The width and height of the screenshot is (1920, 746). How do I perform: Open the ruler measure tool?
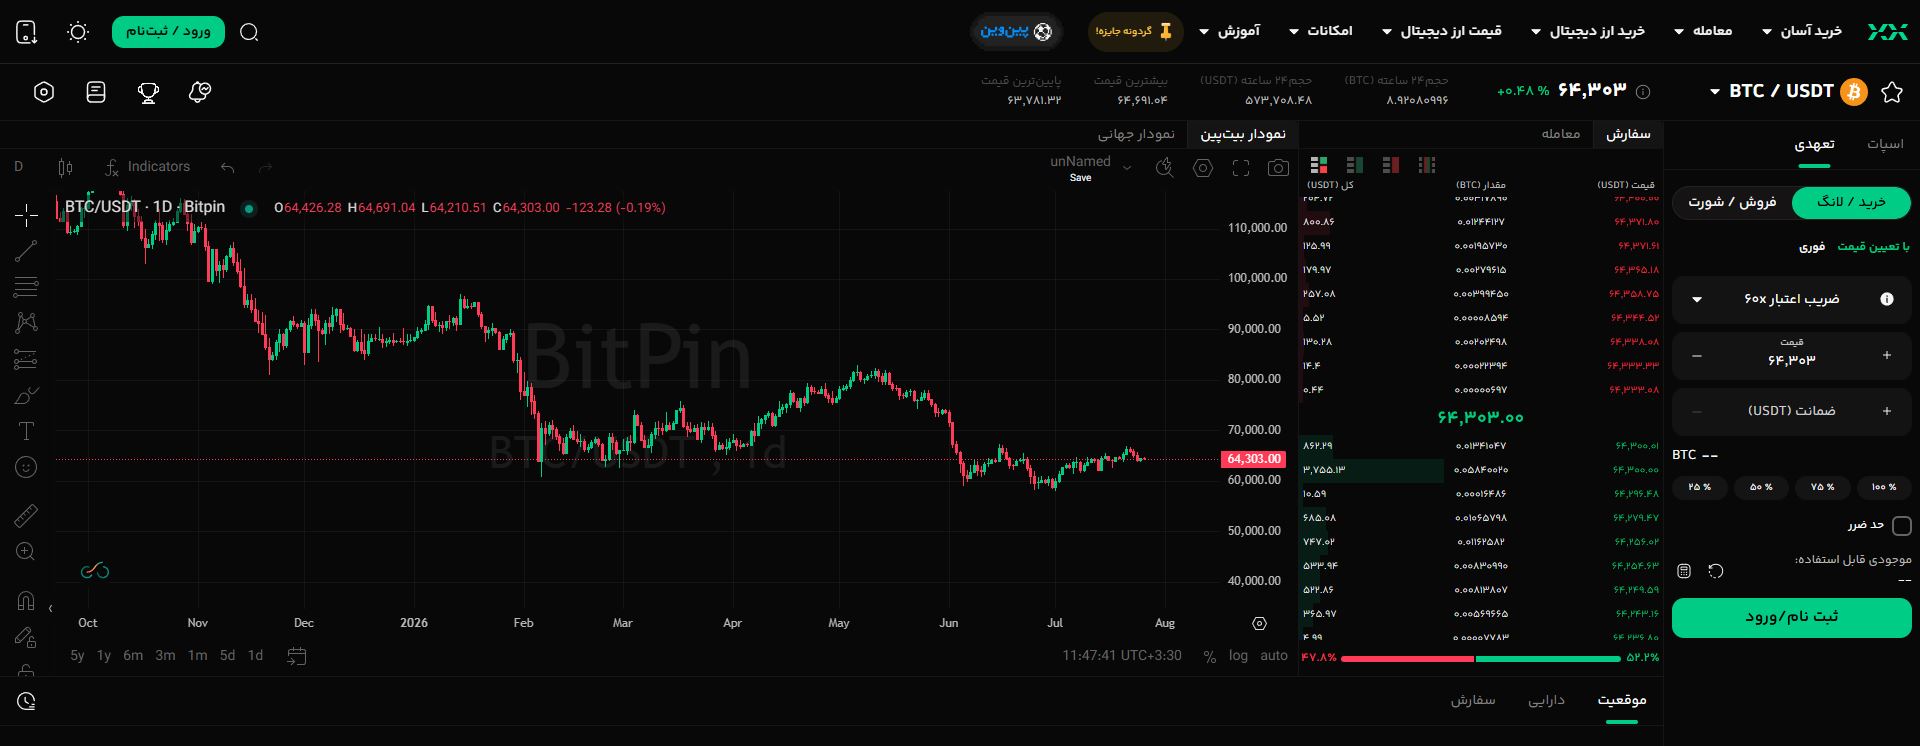click(x=26, y=515)
